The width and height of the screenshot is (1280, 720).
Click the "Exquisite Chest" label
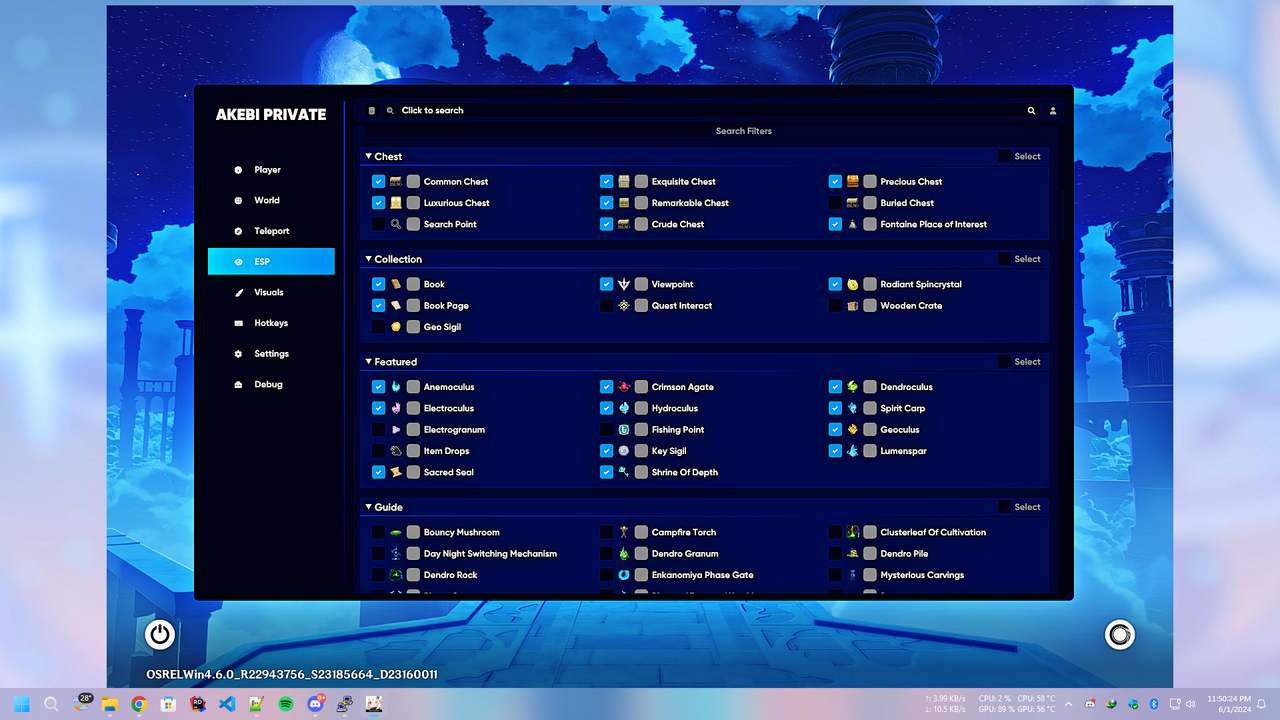684,182
